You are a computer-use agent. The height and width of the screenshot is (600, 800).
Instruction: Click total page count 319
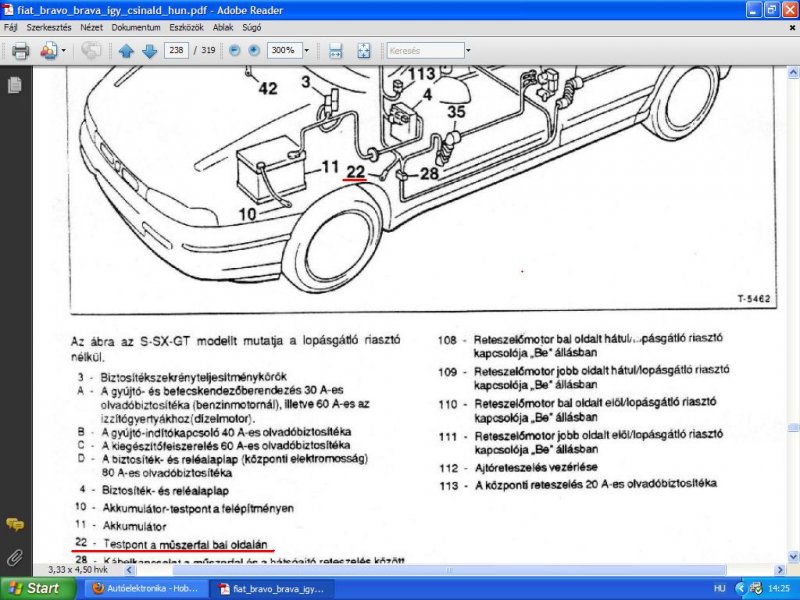(208, 50)
